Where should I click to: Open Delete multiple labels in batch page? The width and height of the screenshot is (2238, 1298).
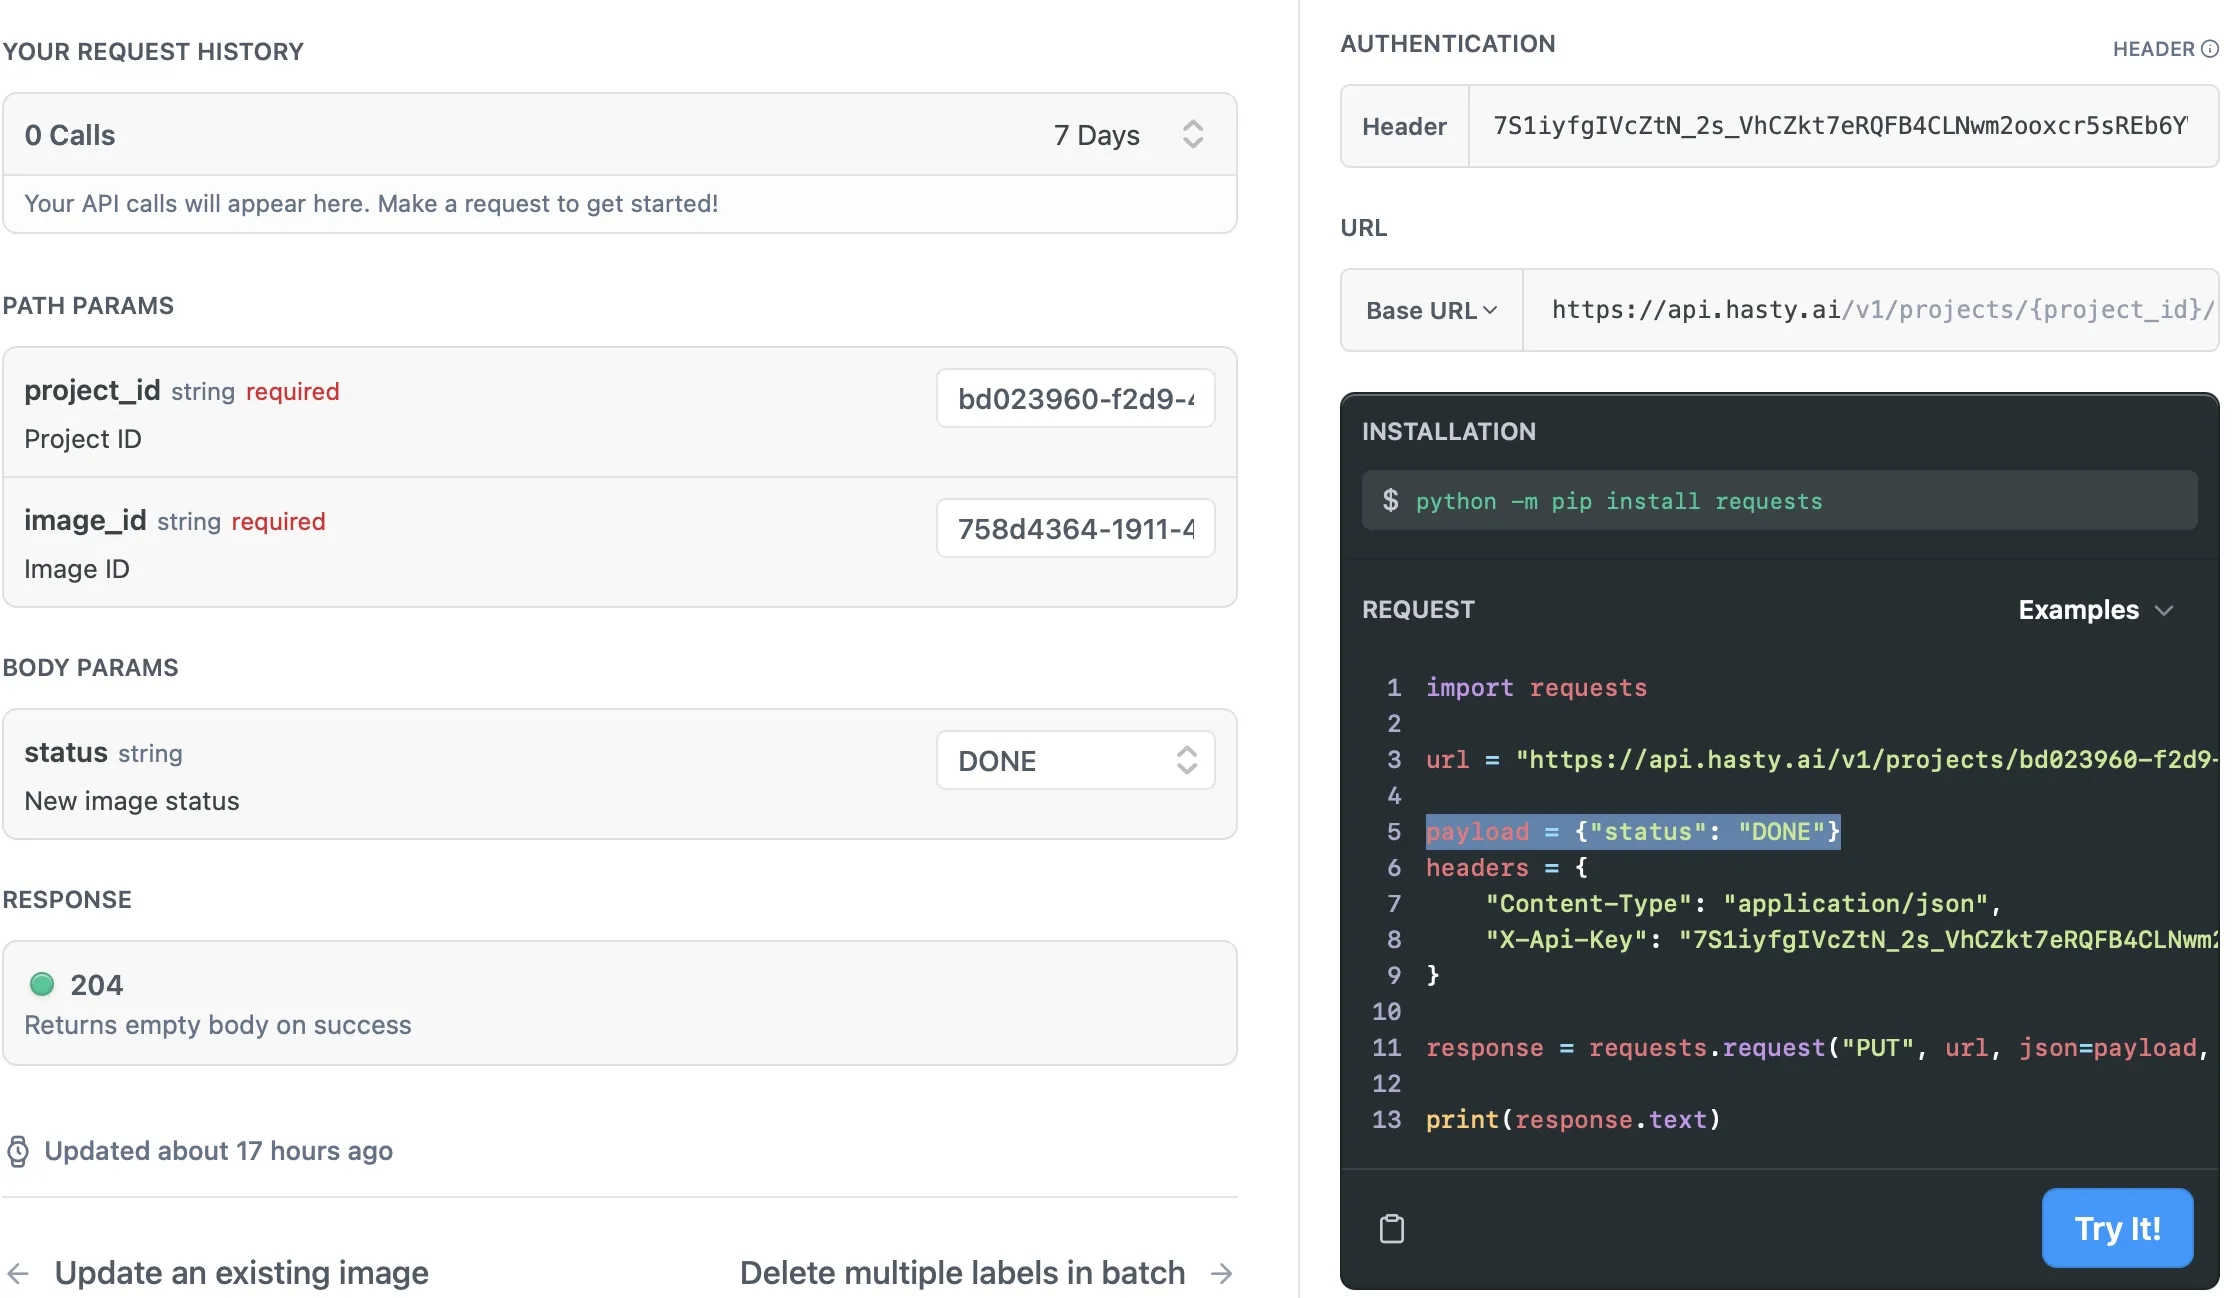962,1273
